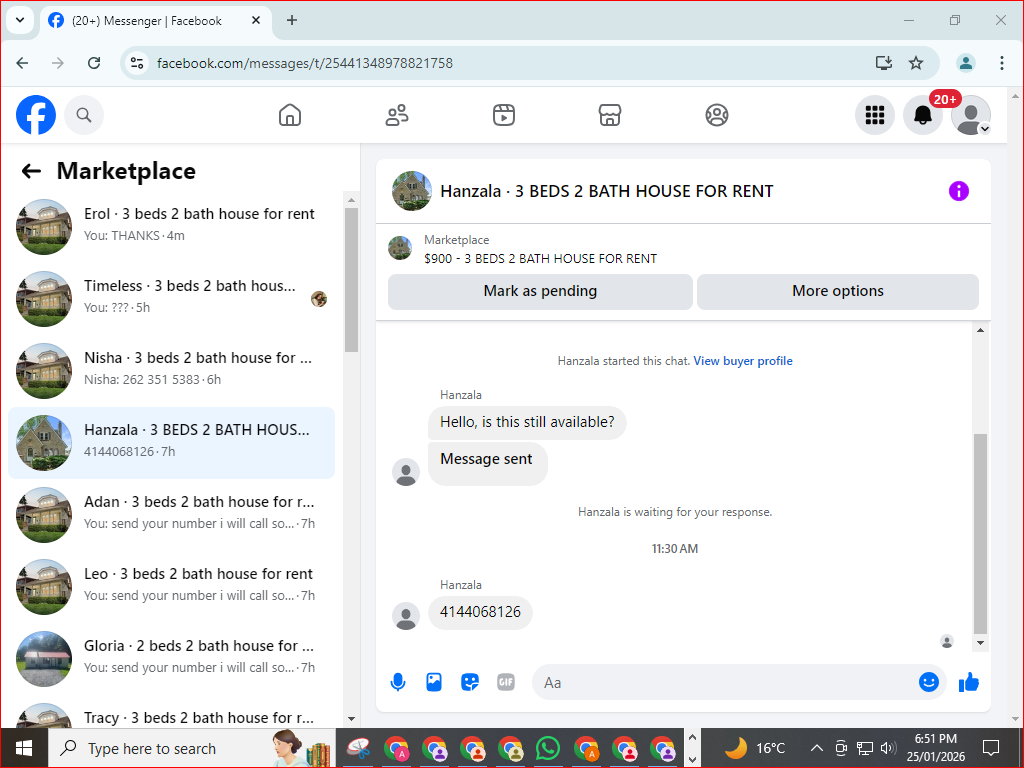Open the Facebook menu grid icon
The image size is (1024, 768).
(874, 115)
